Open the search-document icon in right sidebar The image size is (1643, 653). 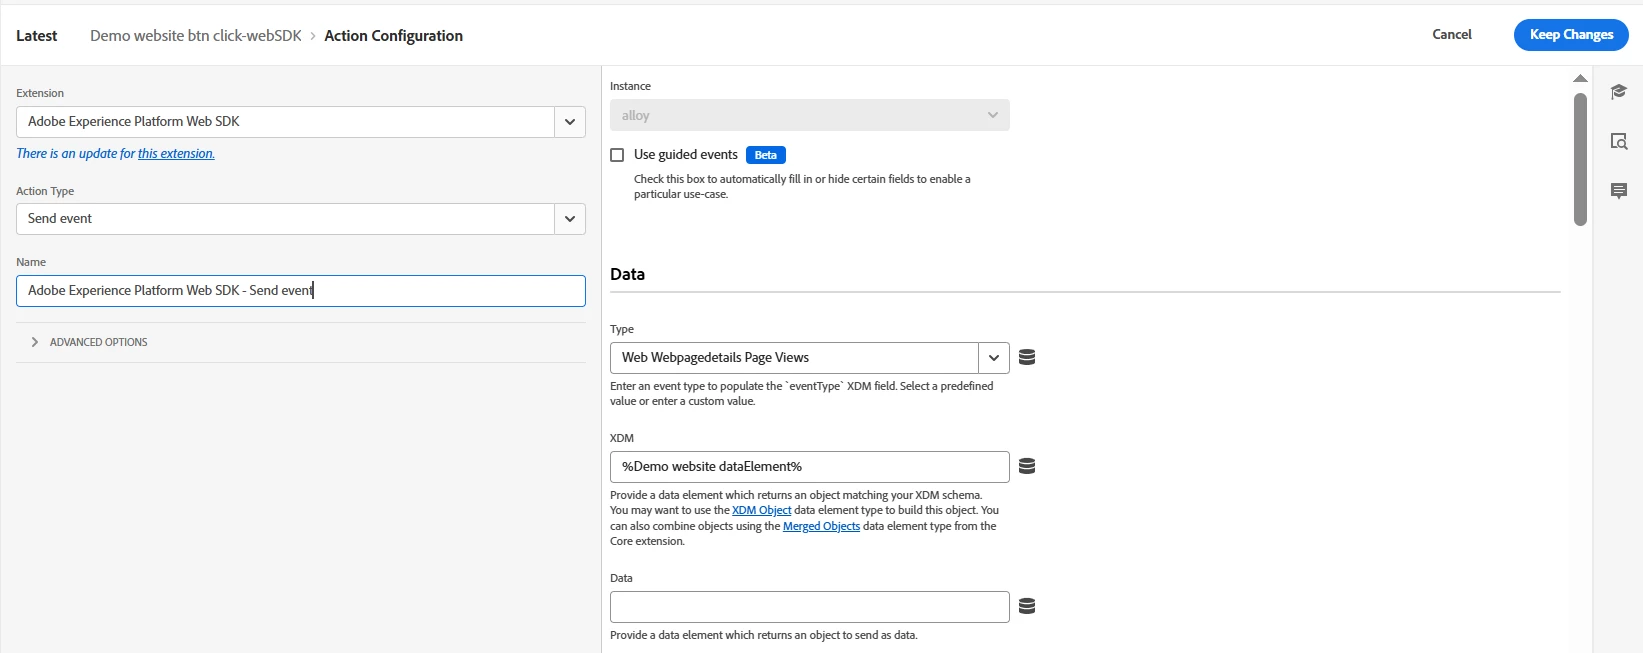coord(1619,141)
